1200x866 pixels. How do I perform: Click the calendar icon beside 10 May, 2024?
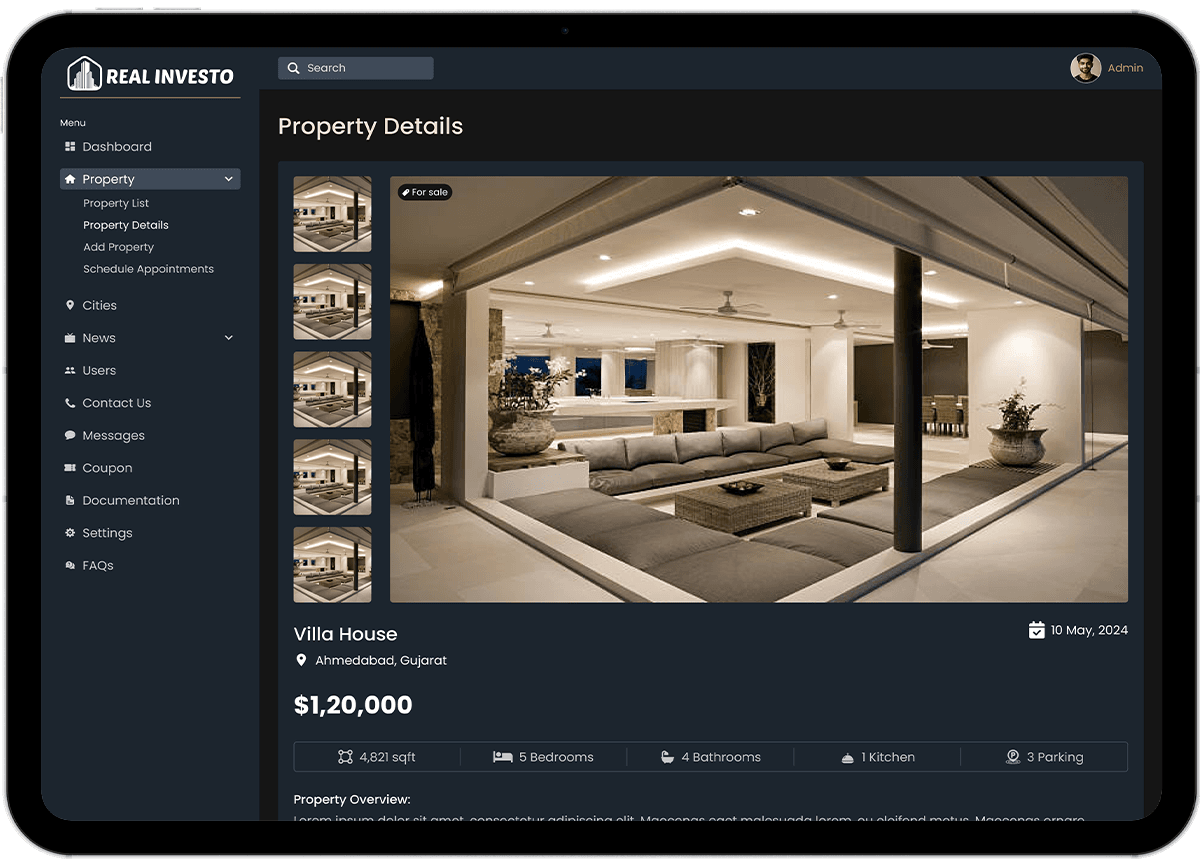(1037, 630)
